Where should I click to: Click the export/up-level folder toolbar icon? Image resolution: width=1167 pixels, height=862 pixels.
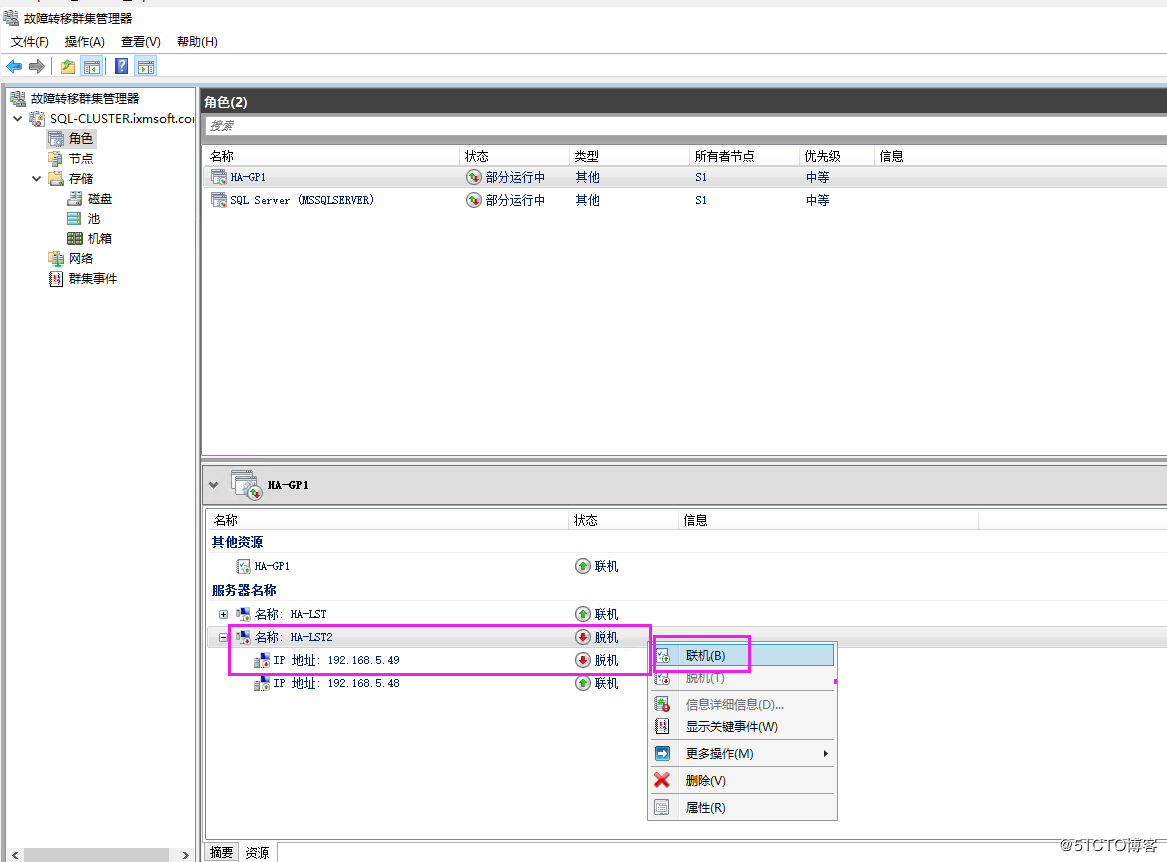[67, 66]
